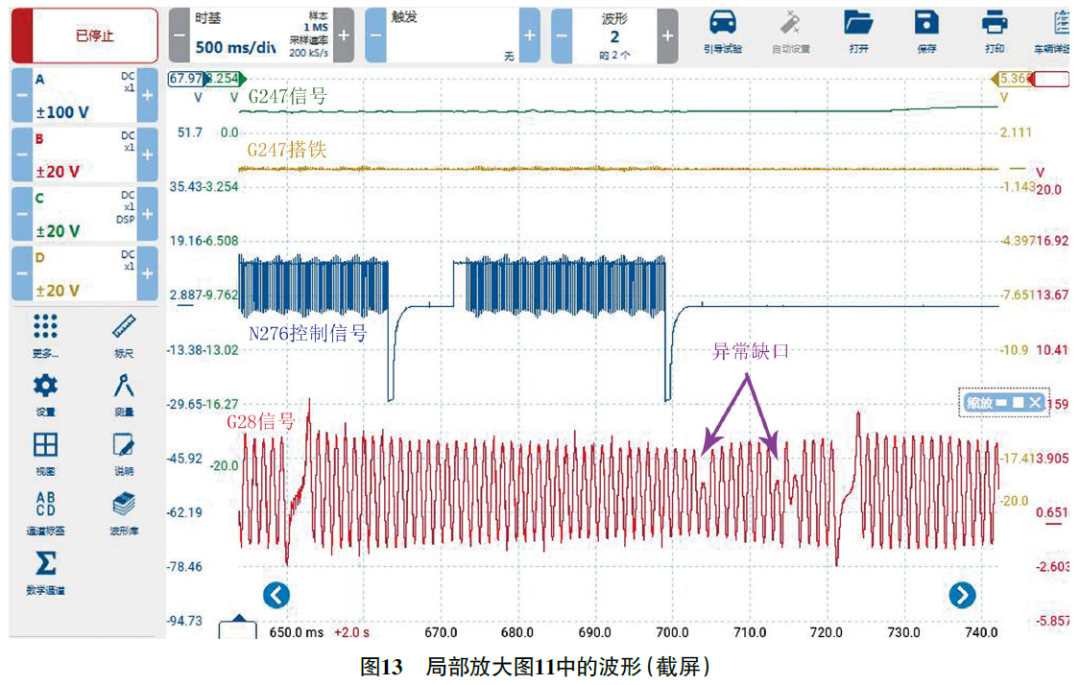Click minimize button in 缩放 zoom overview
The image size is (1080, 685).
1001,403
